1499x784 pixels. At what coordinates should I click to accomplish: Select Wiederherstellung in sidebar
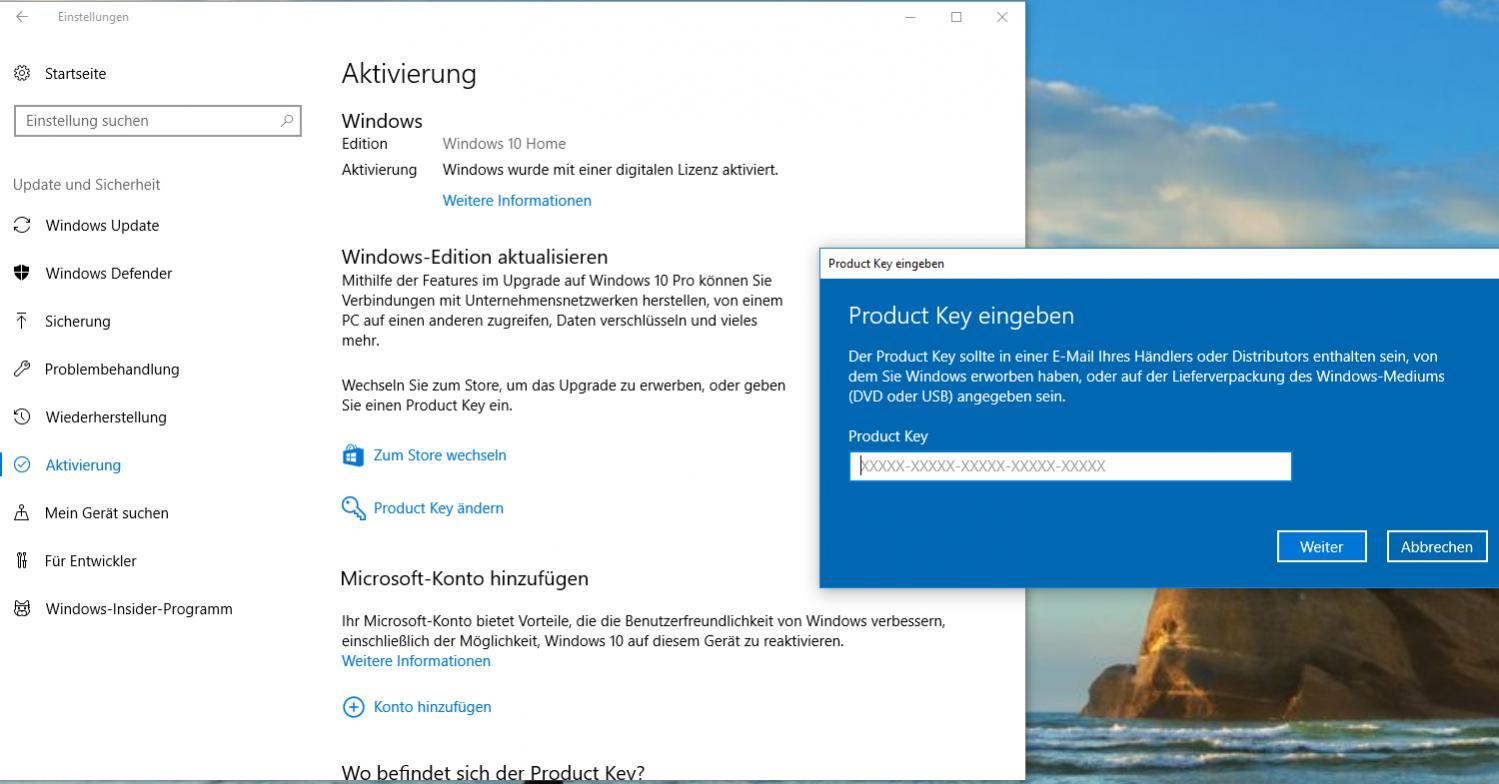[x=106, y=417]
